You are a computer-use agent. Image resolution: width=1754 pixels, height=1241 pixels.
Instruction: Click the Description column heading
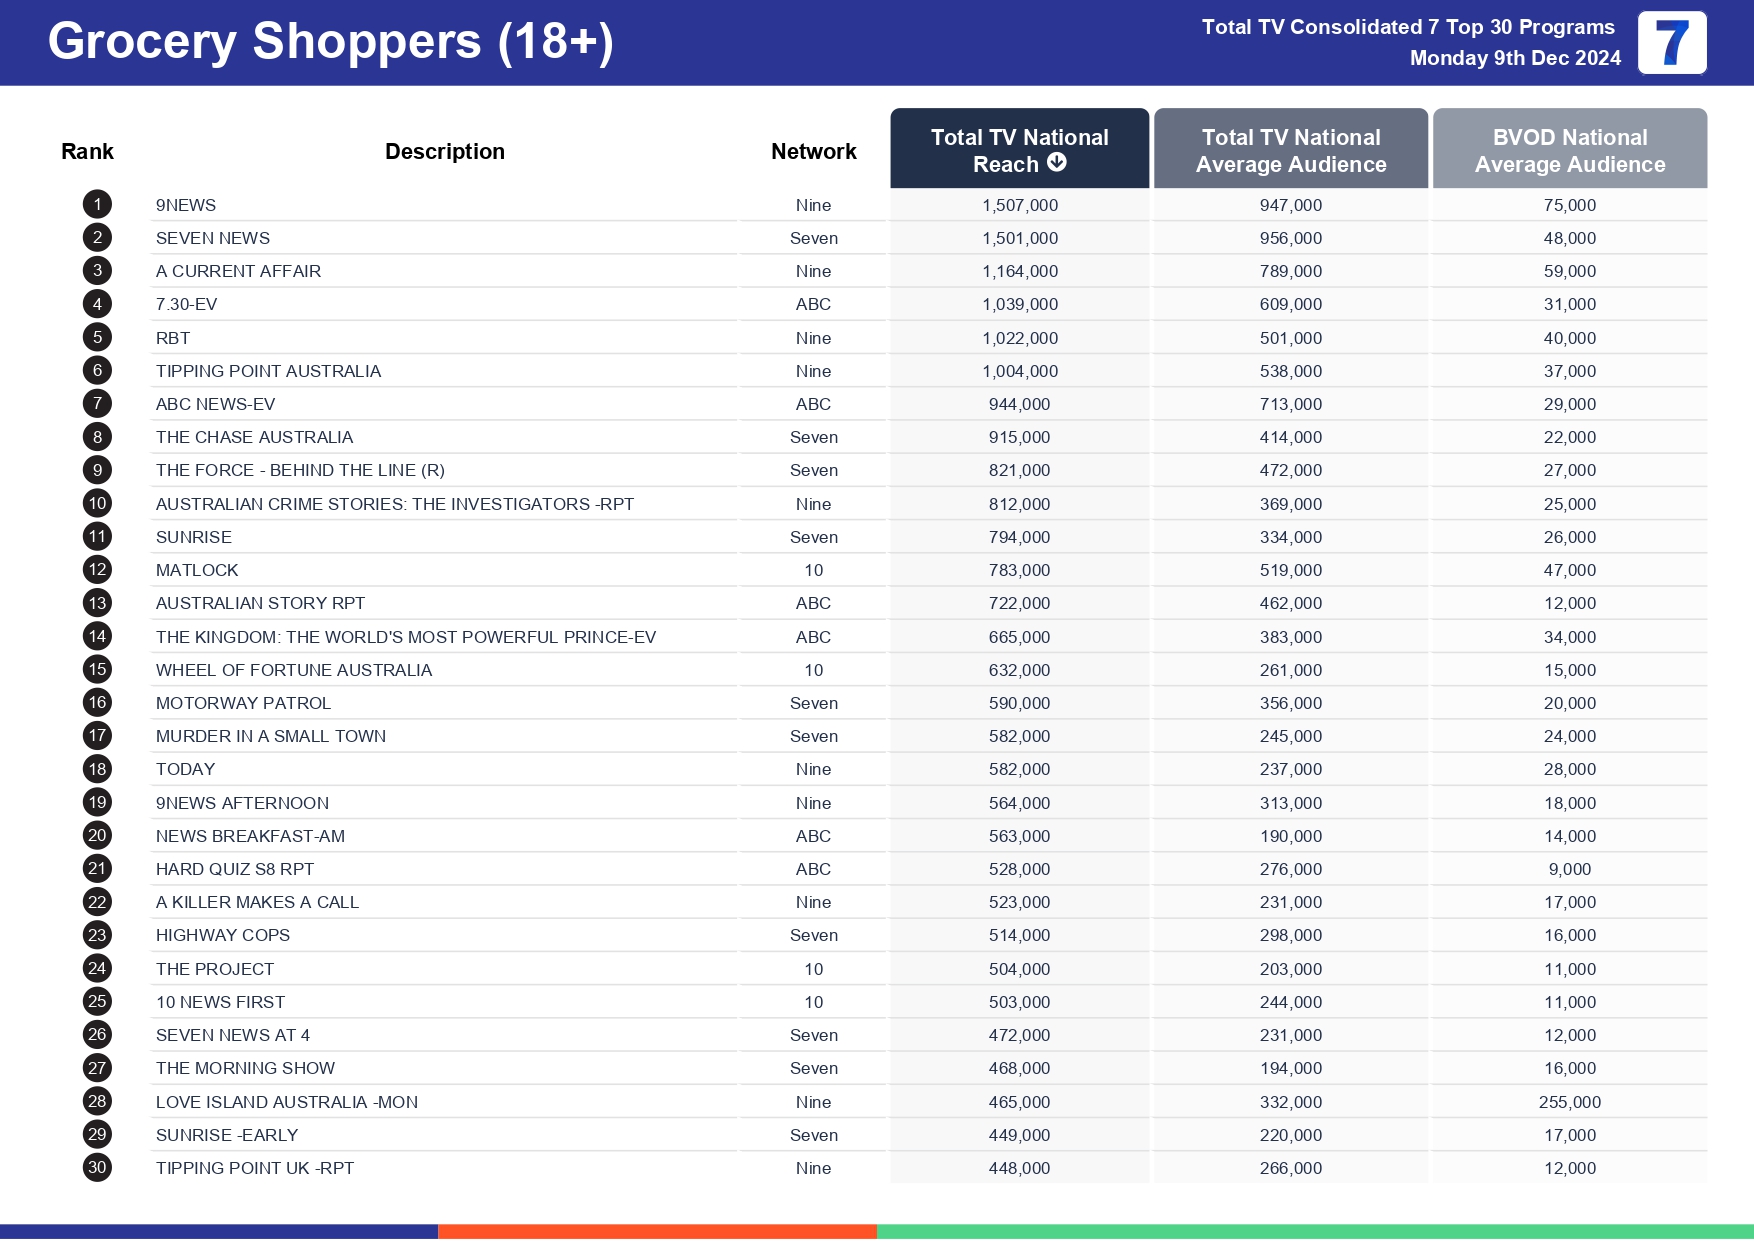click(444, 152)
